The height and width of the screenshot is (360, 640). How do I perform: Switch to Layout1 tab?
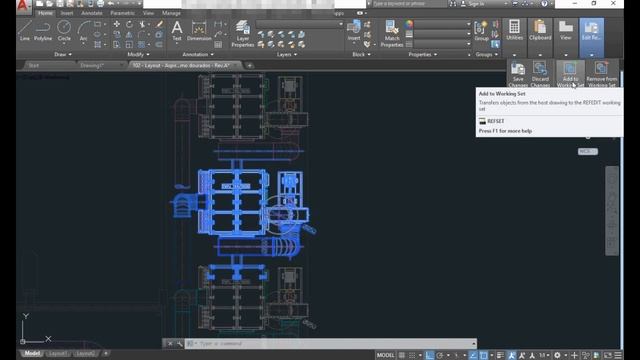(x=57, y=353)
